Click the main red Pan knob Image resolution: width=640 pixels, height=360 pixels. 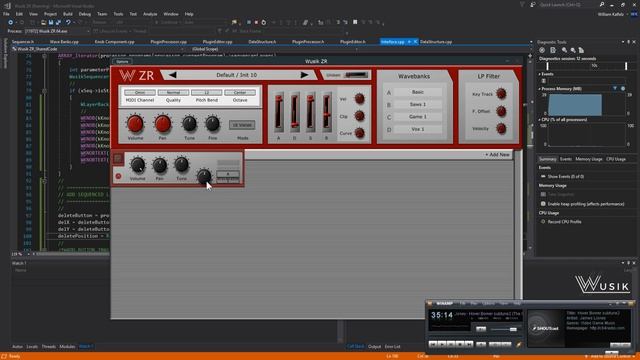(162, 124)
